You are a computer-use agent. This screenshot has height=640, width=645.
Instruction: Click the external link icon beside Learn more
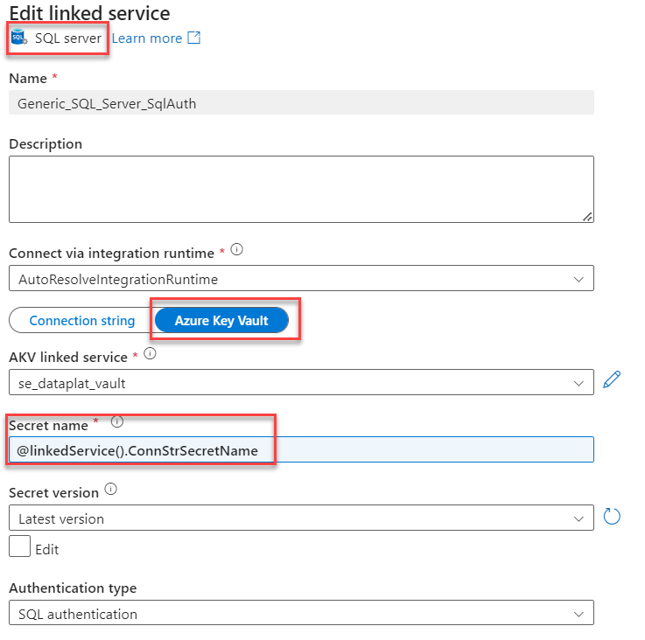point(194,38)
